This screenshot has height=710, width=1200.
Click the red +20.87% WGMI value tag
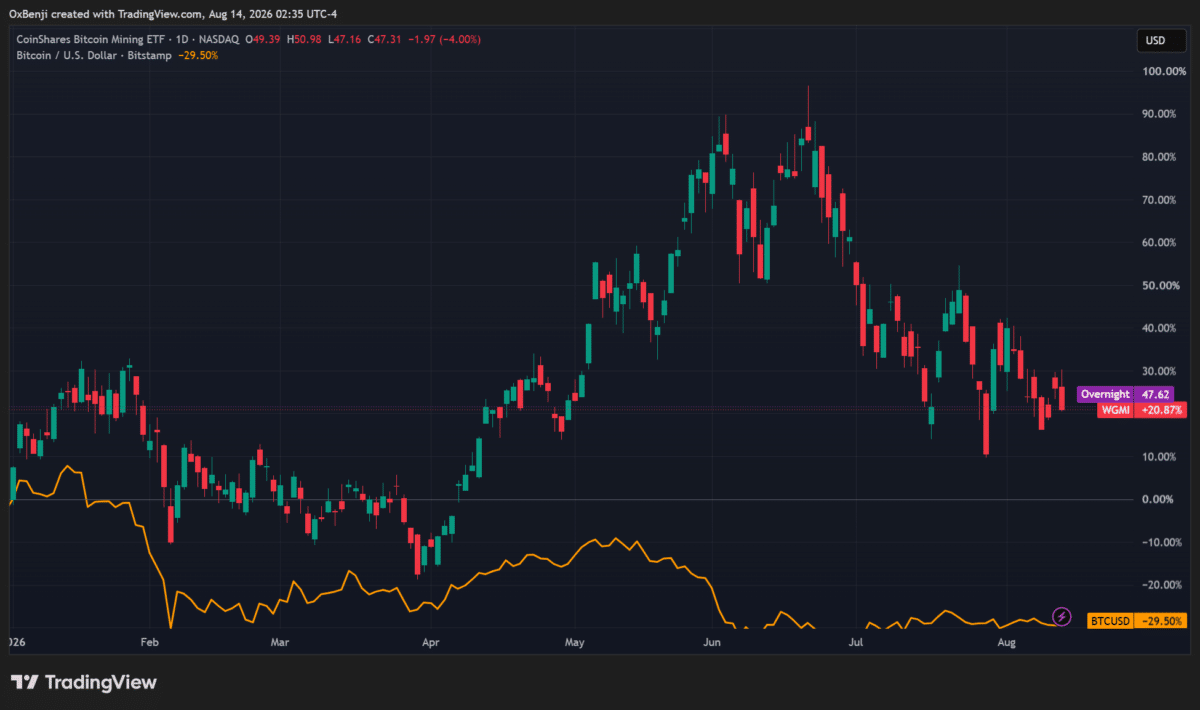1162,411
